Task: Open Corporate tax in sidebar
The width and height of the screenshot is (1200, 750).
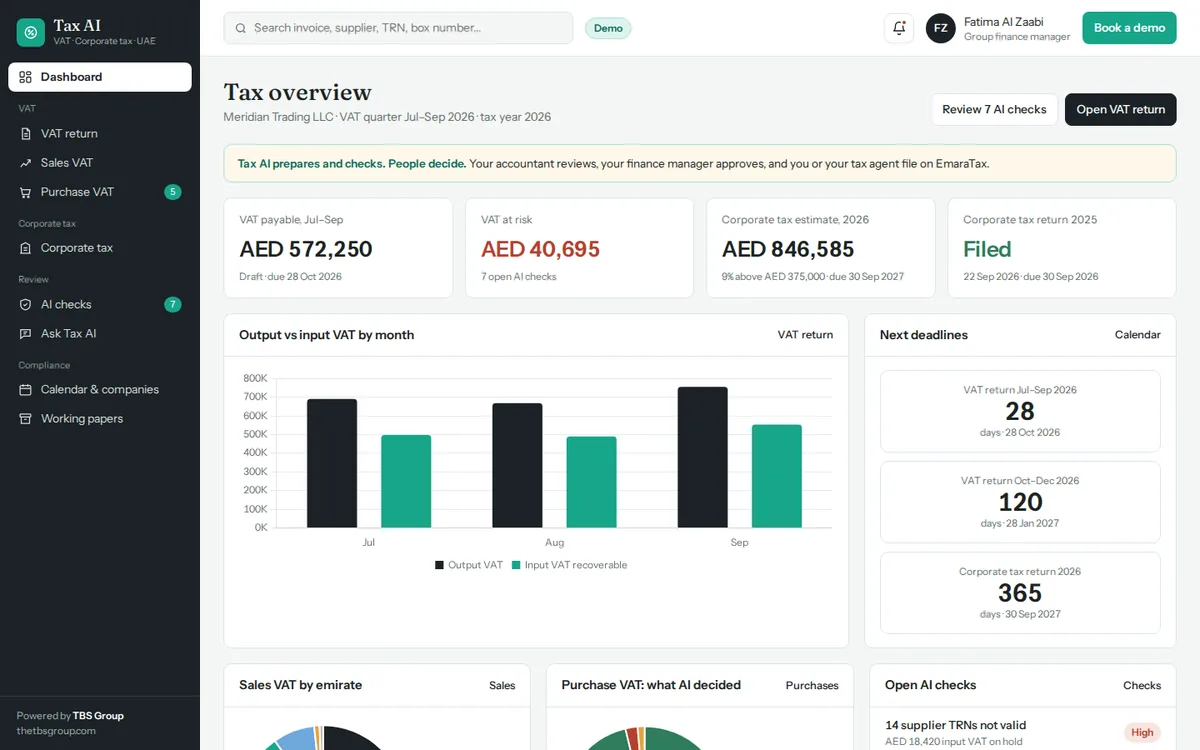Action: (x=100, y=248)
